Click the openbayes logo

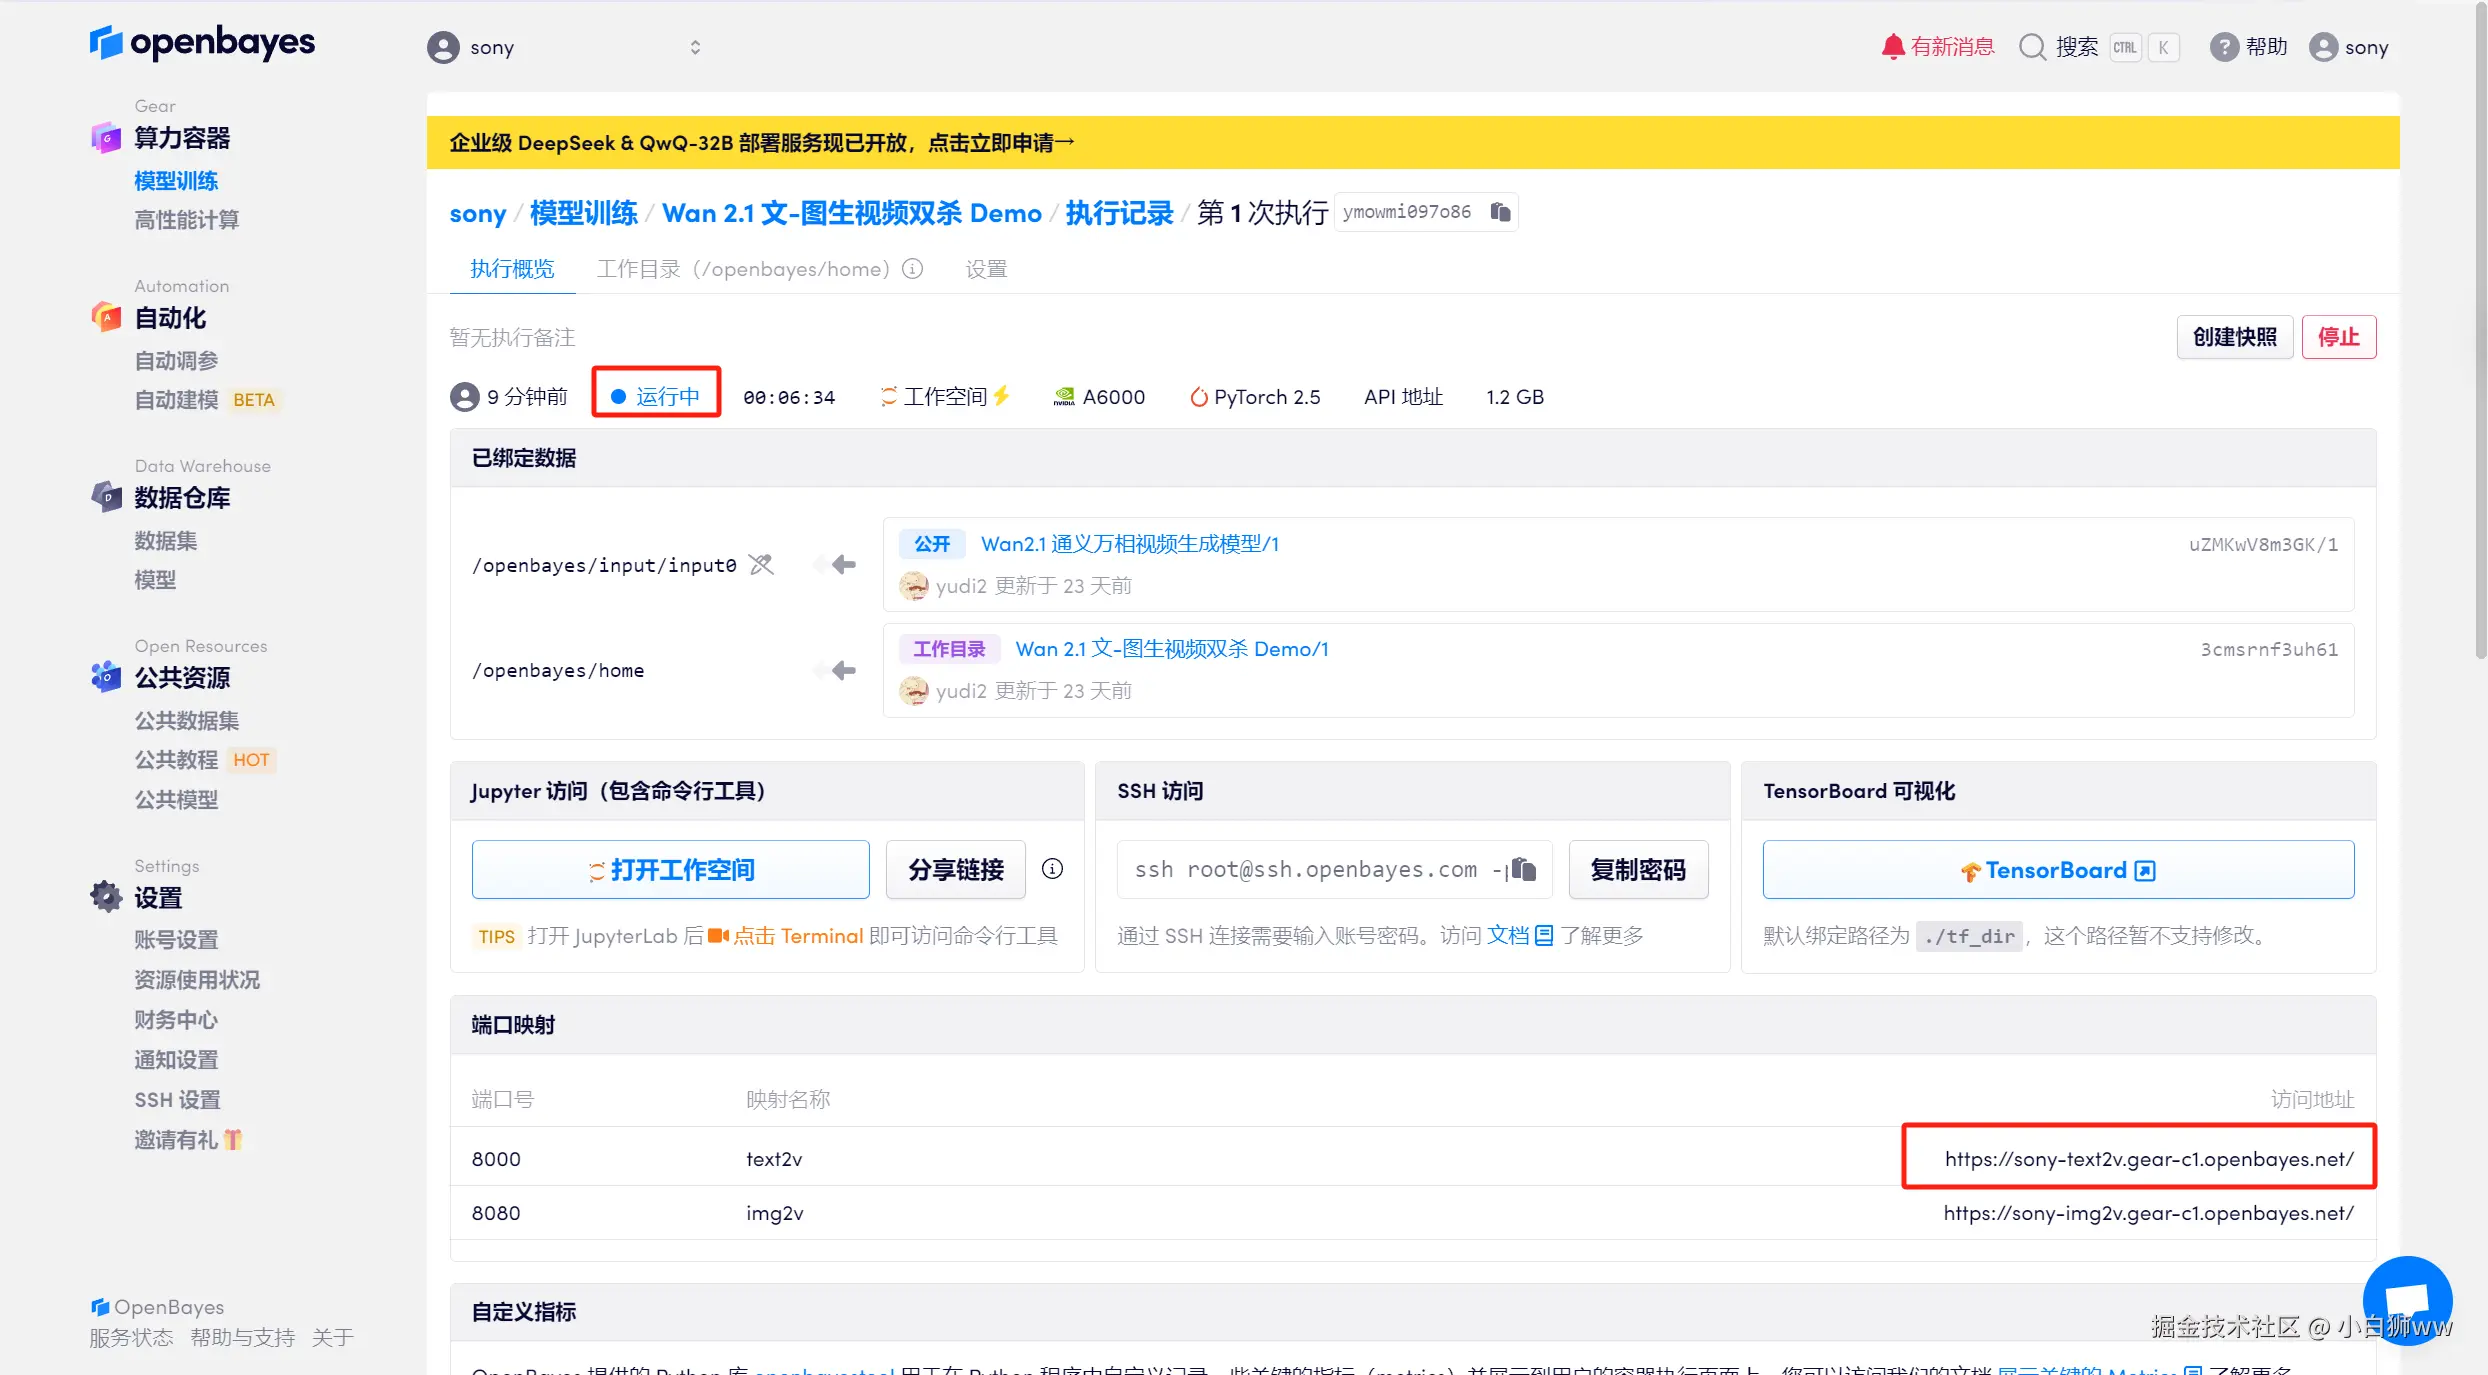(x=202, y=42)
